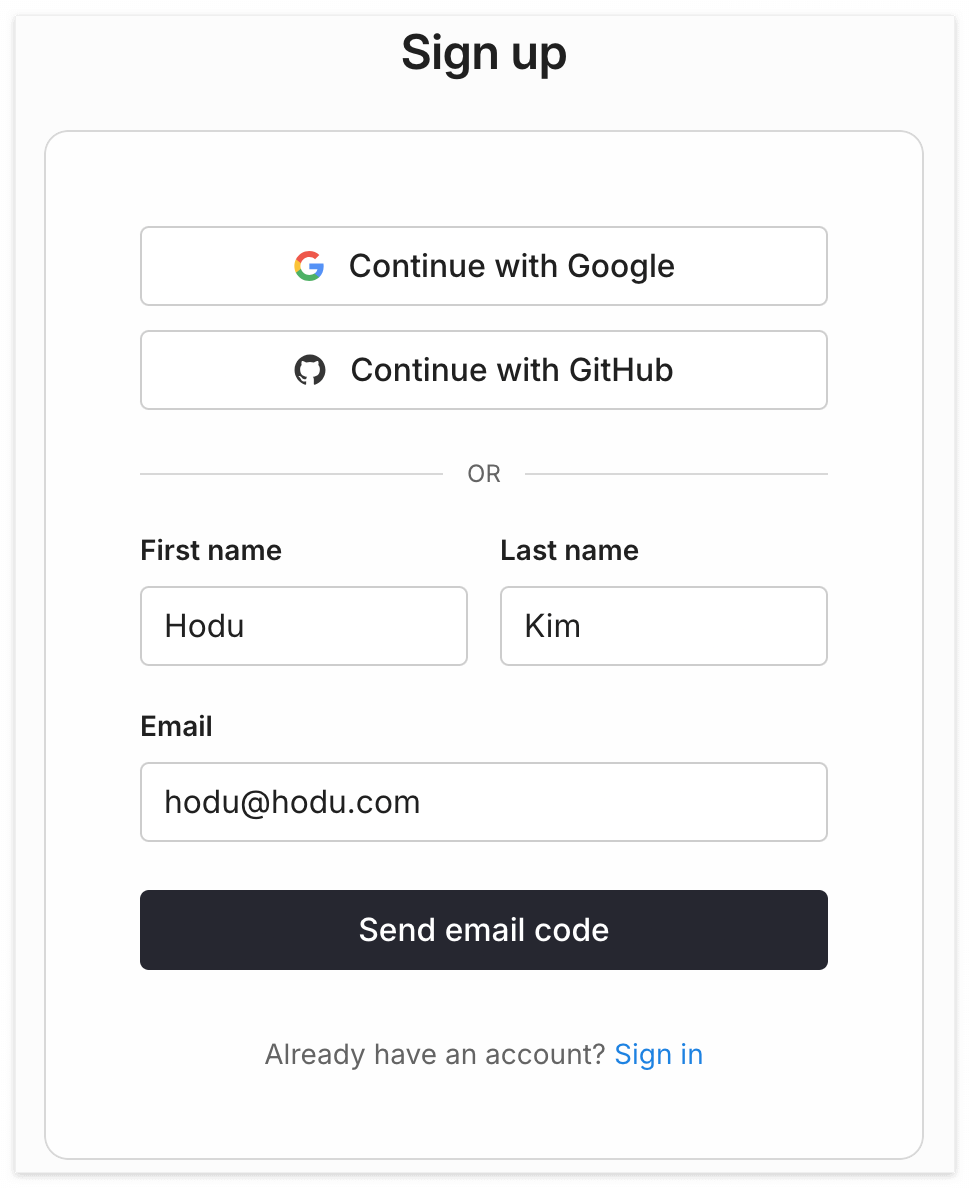The image size is (970, 1188).
Task: Click the Google logo icon
Action: click(x=309, y=266)
